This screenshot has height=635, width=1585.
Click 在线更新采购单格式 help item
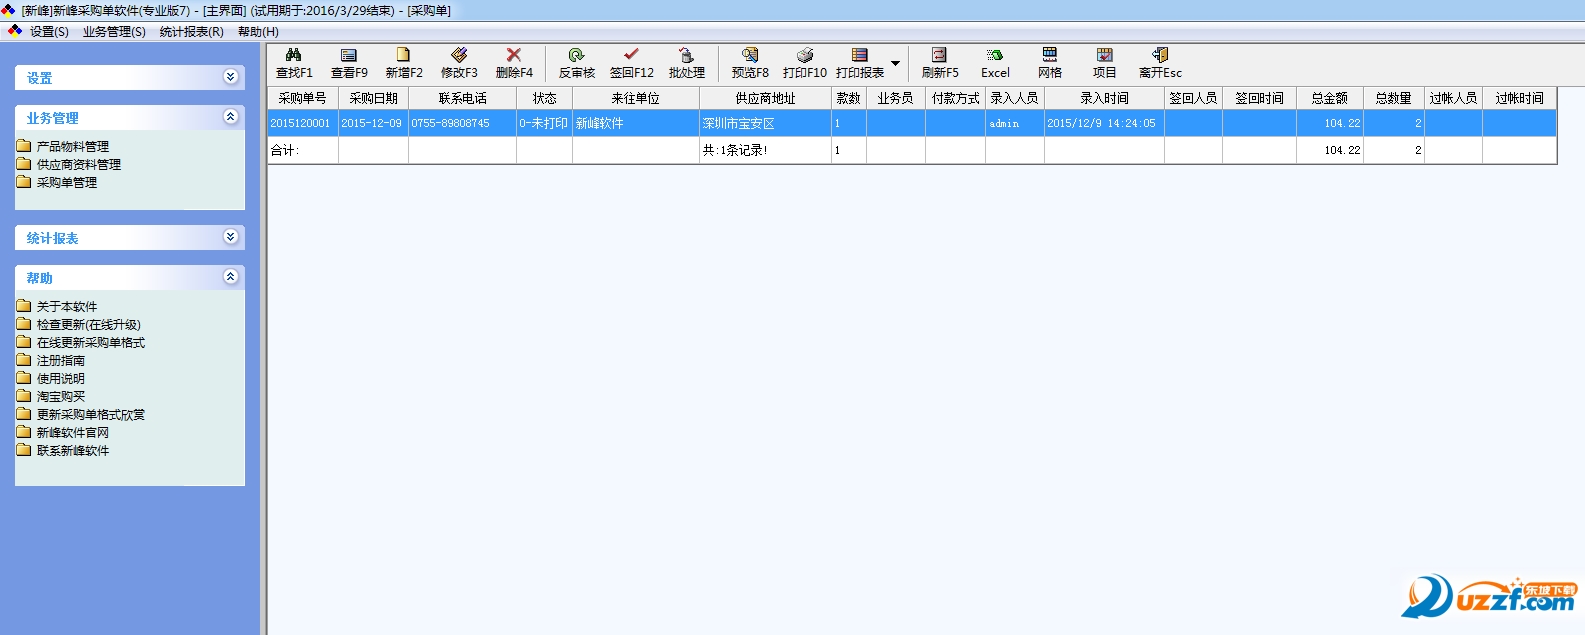point(91,343)
